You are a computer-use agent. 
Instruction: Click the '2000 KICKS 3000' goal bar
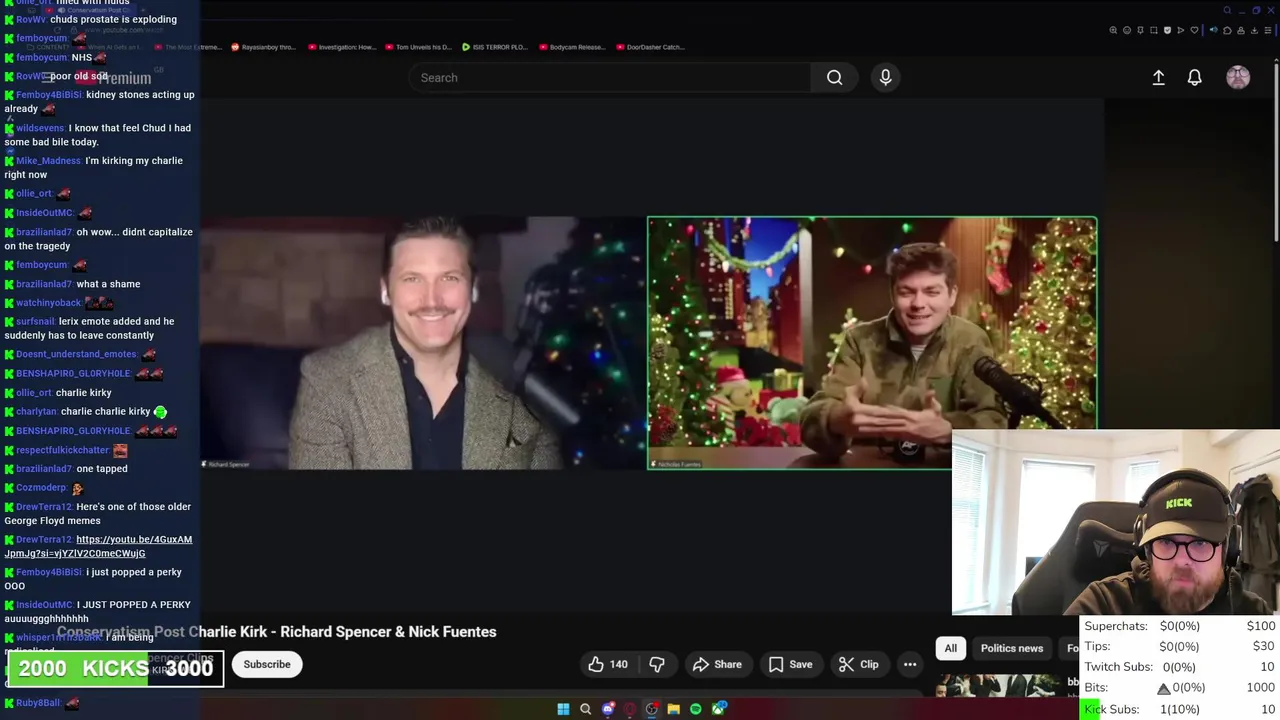pyautogui.click(x=115, y=669)
